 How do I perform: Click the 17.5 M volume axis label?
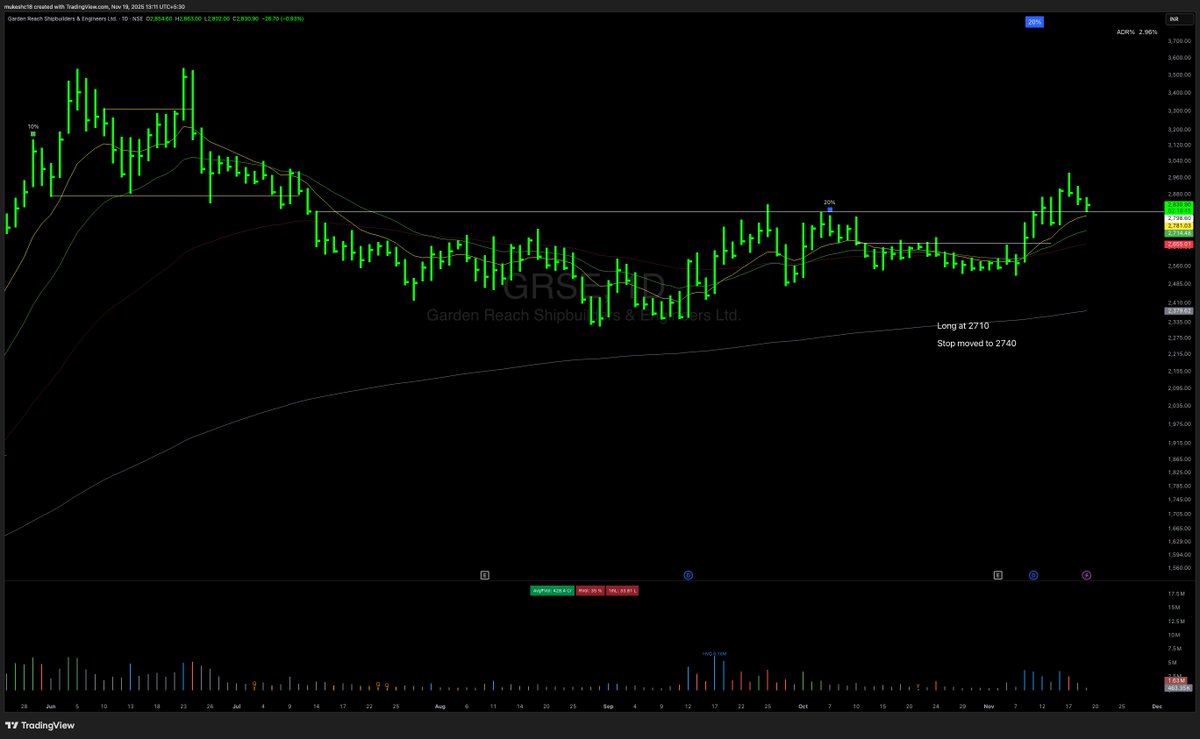point(1174,593)
